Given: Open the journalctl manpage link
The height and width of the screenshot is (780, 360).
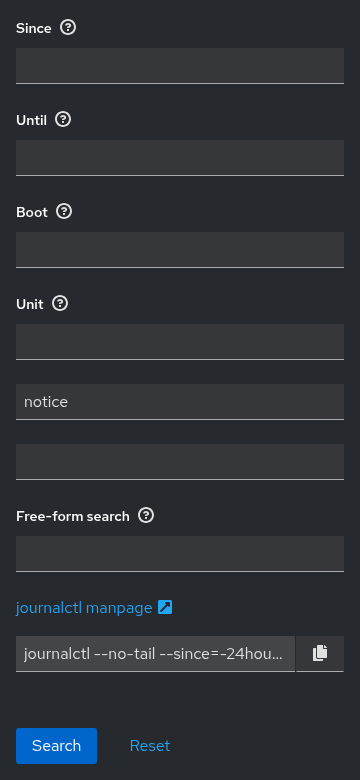Looking at the screenshot, I should (84, 608).
